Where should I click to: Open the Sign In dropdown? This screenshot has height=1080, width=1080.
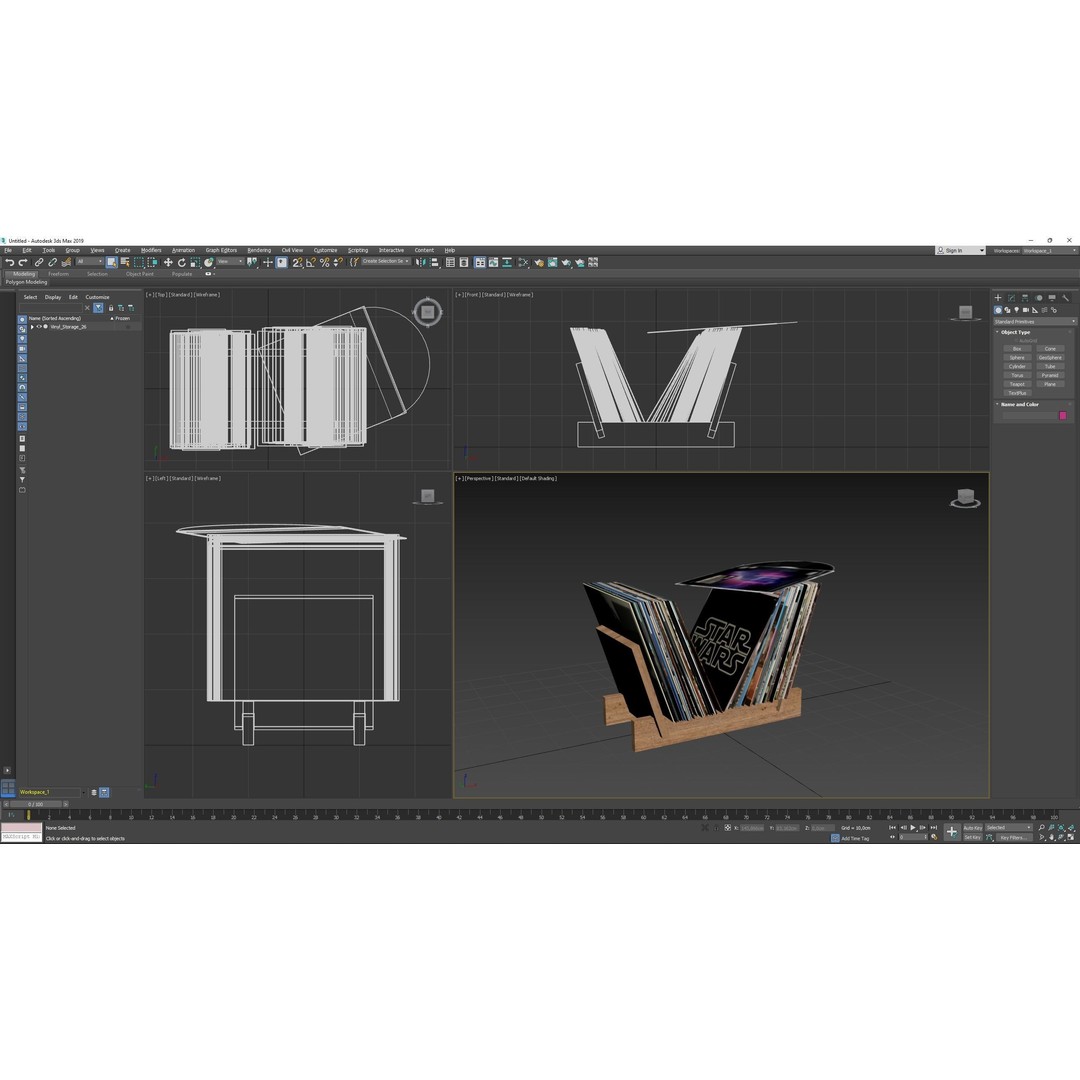960,251
